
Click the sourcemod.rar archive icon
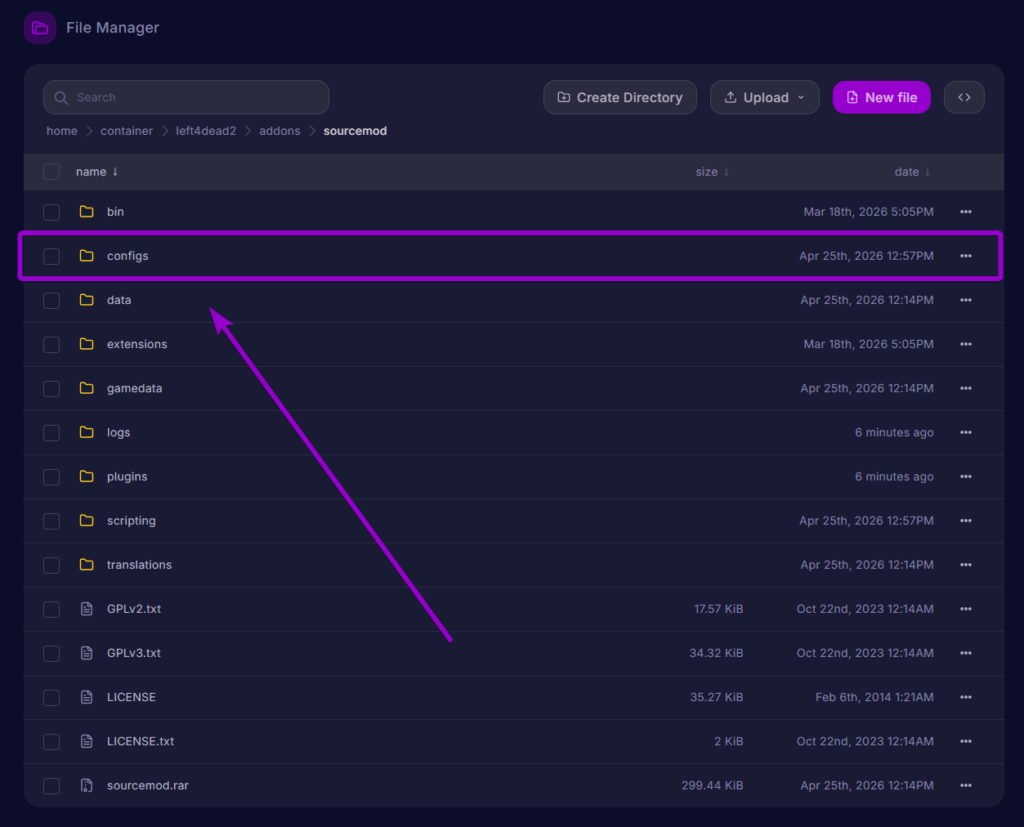[87, 785]
